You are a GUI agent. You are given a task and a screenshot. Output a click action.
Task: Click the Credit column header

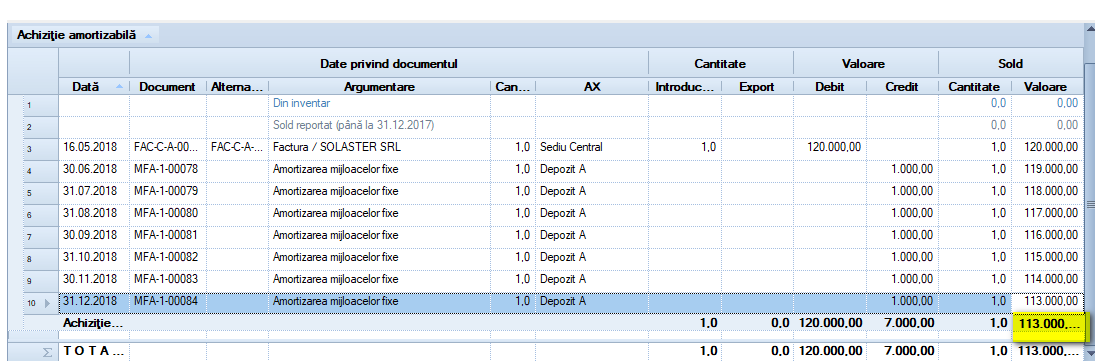coord(902,87)
